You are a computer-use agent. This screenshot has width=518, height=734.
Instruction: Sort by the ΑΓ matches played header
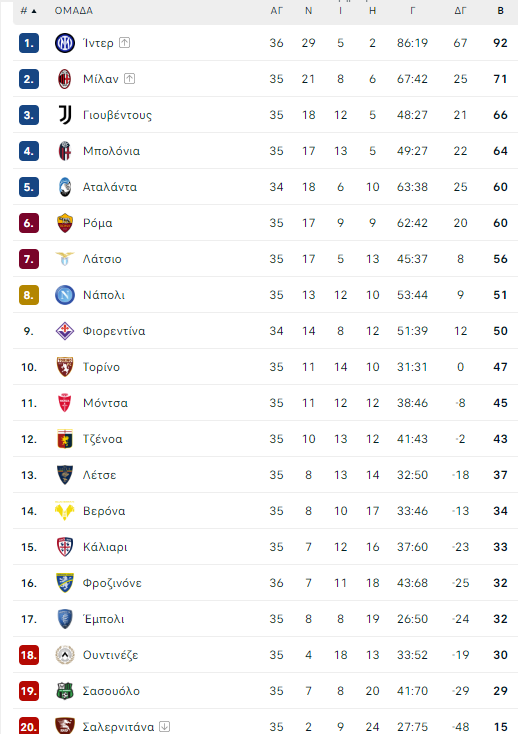pyautogui.click(x=277, y=10)
